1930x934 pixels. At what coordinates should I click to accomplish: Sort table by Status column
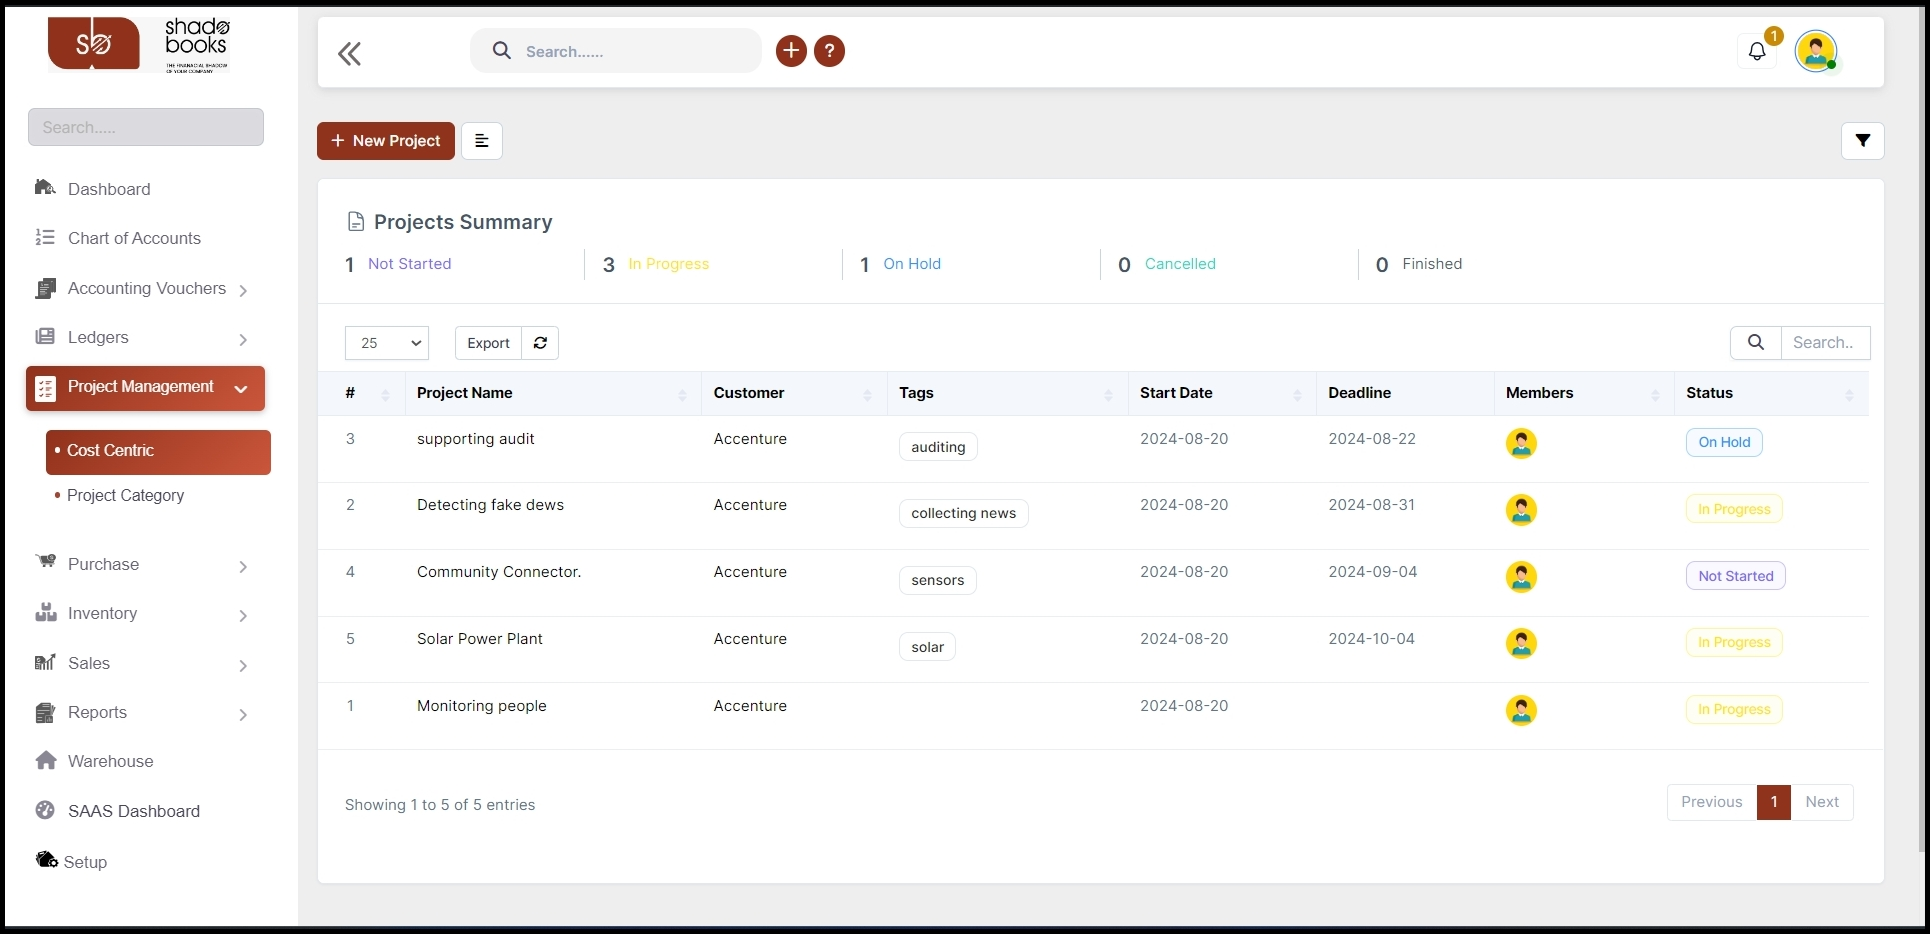click(x=1771, y=393)
